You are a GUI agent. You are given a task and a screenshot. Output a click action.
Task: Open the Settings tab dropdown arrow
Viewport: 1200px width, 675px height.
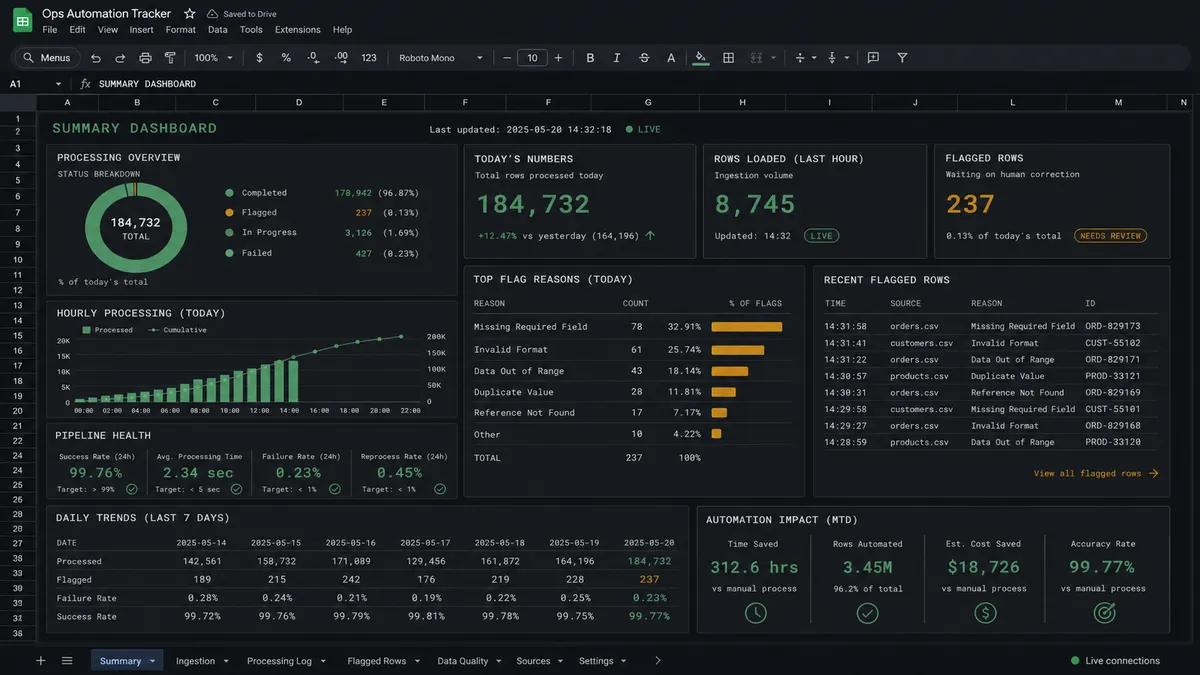623,661
